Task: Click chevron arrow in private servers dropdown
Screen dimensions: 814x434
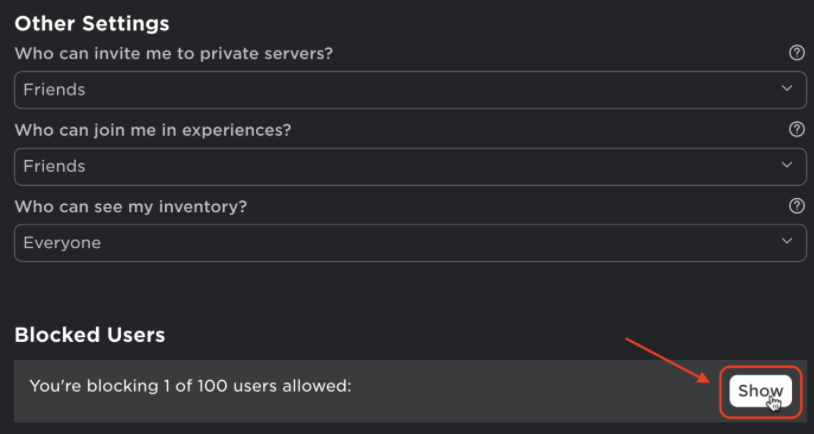Action: (x=787, y=88)
